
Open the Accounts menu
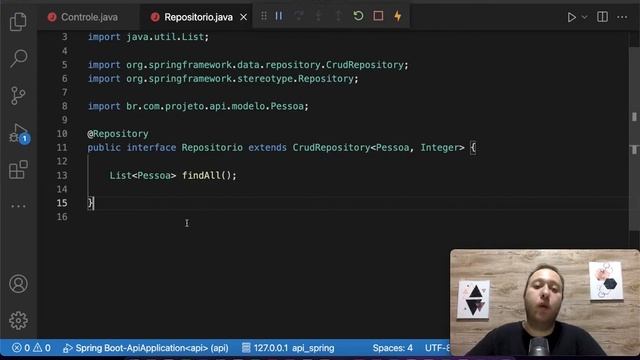[18, 284]
